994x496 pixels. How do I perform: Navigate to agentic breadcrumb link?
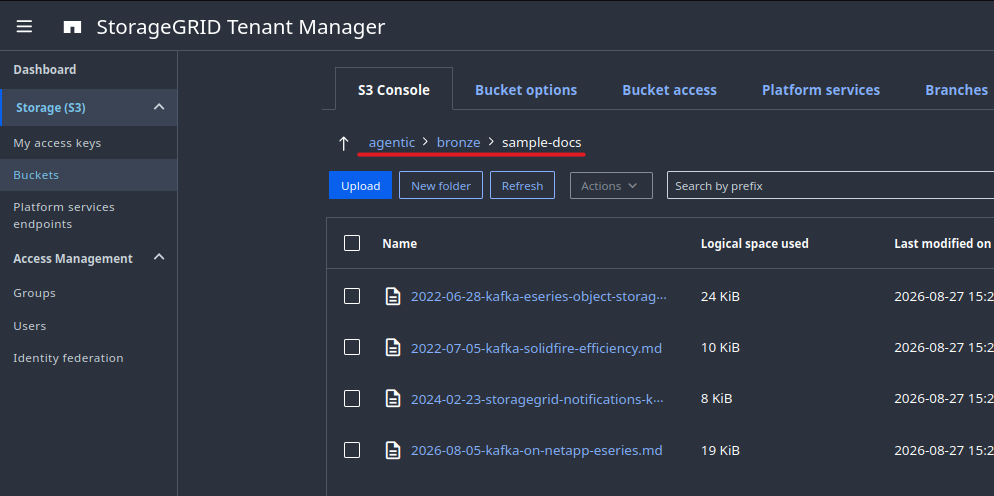pos(392,143)
